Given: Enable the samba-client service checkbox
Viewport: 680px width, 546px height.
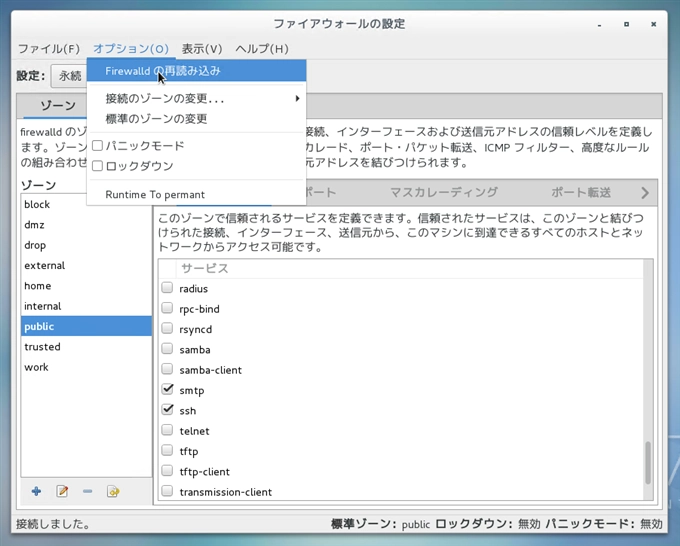Looking at the screenshot, I should coord(167,369).
